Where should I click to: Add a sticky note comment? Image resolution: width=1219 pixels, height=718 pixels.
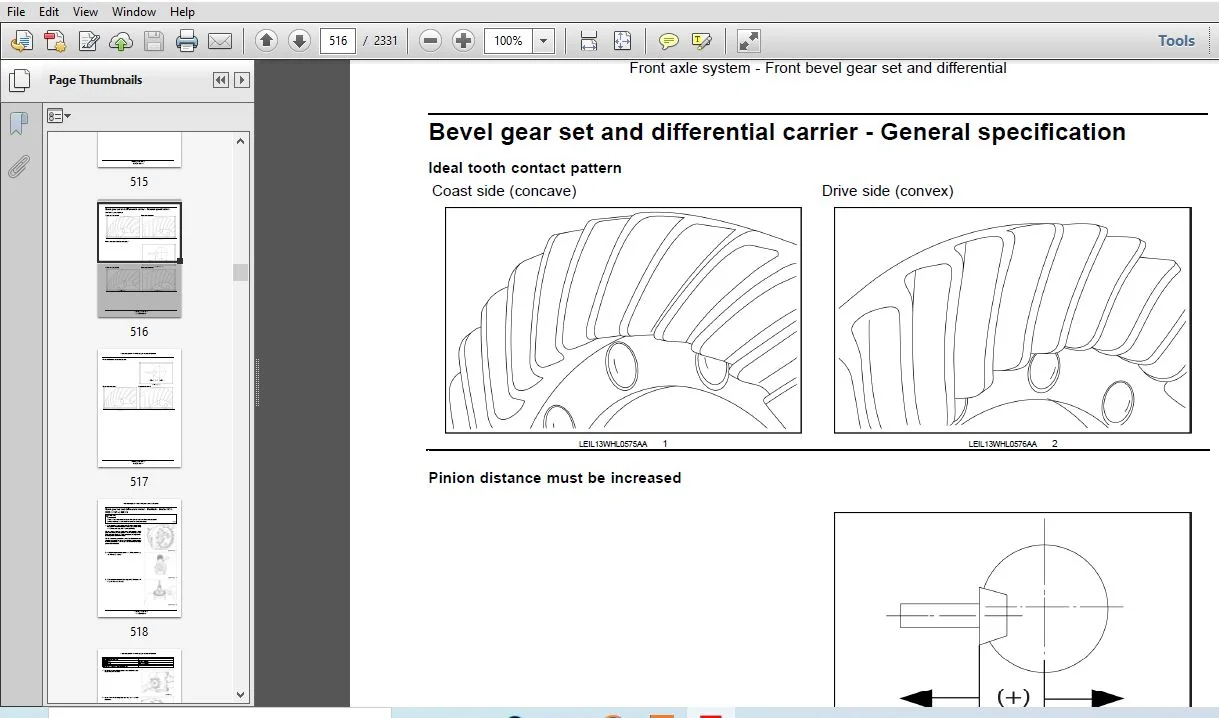click(669, 41)
